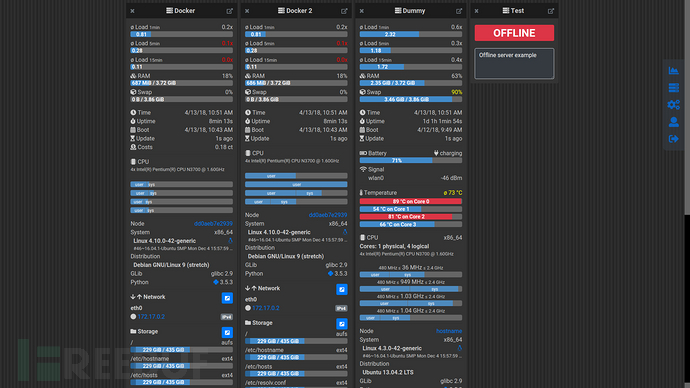Click the wifi Signal icon in Dummy panel

tap(363, 169)
